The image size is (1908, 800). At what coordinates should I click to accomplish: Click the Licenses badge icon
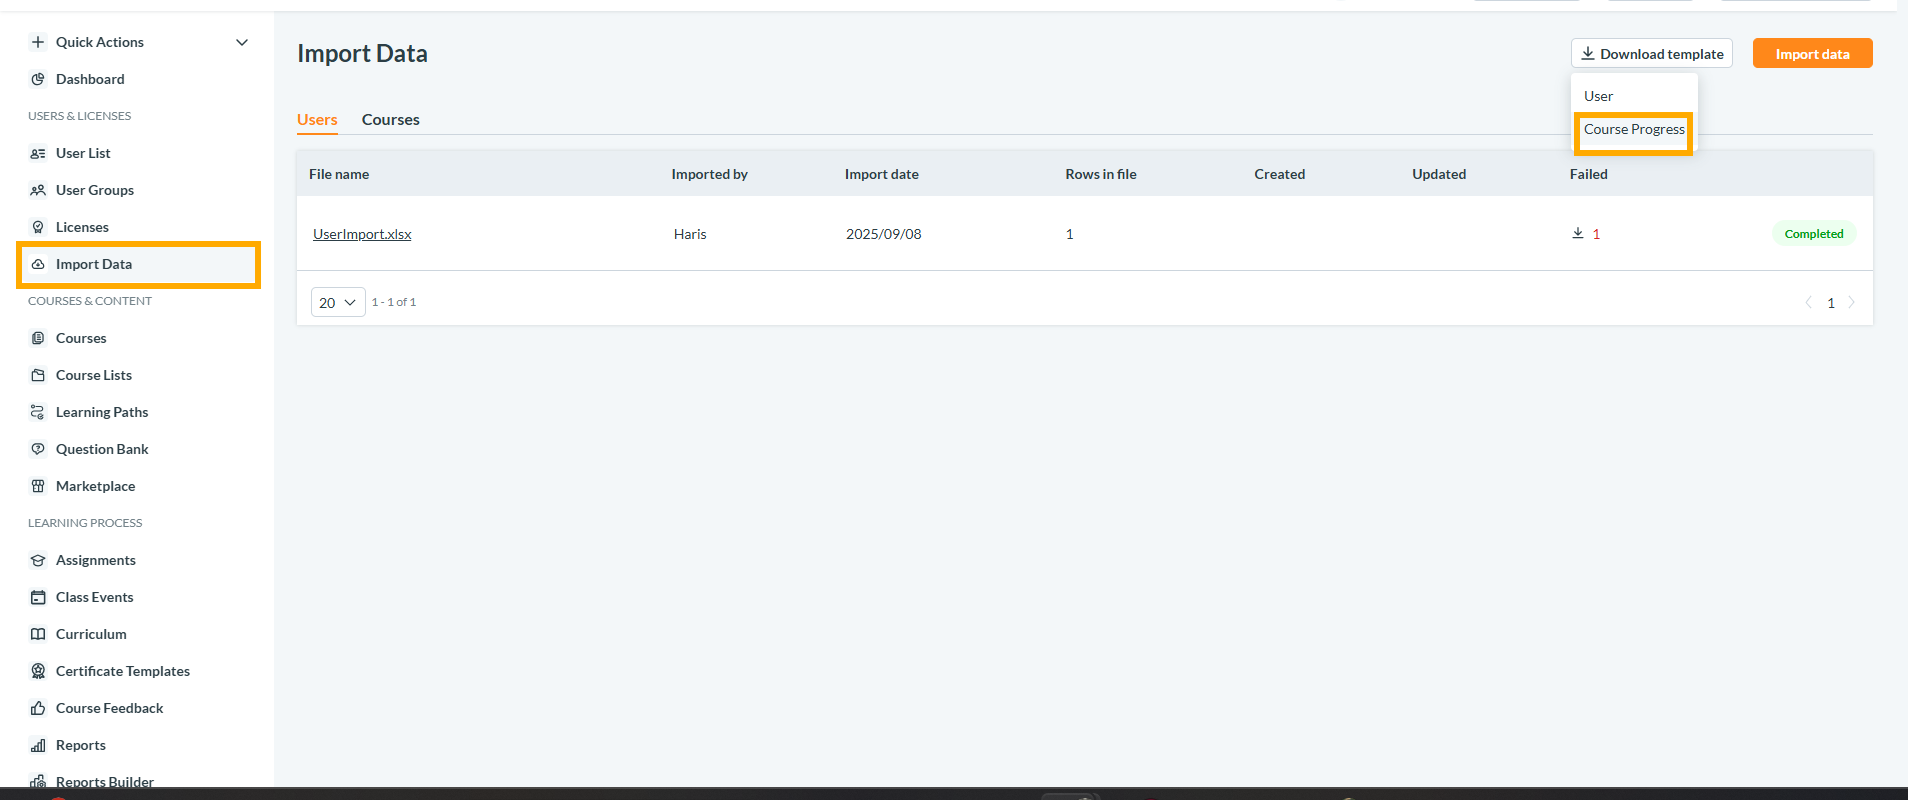point(38,227)
